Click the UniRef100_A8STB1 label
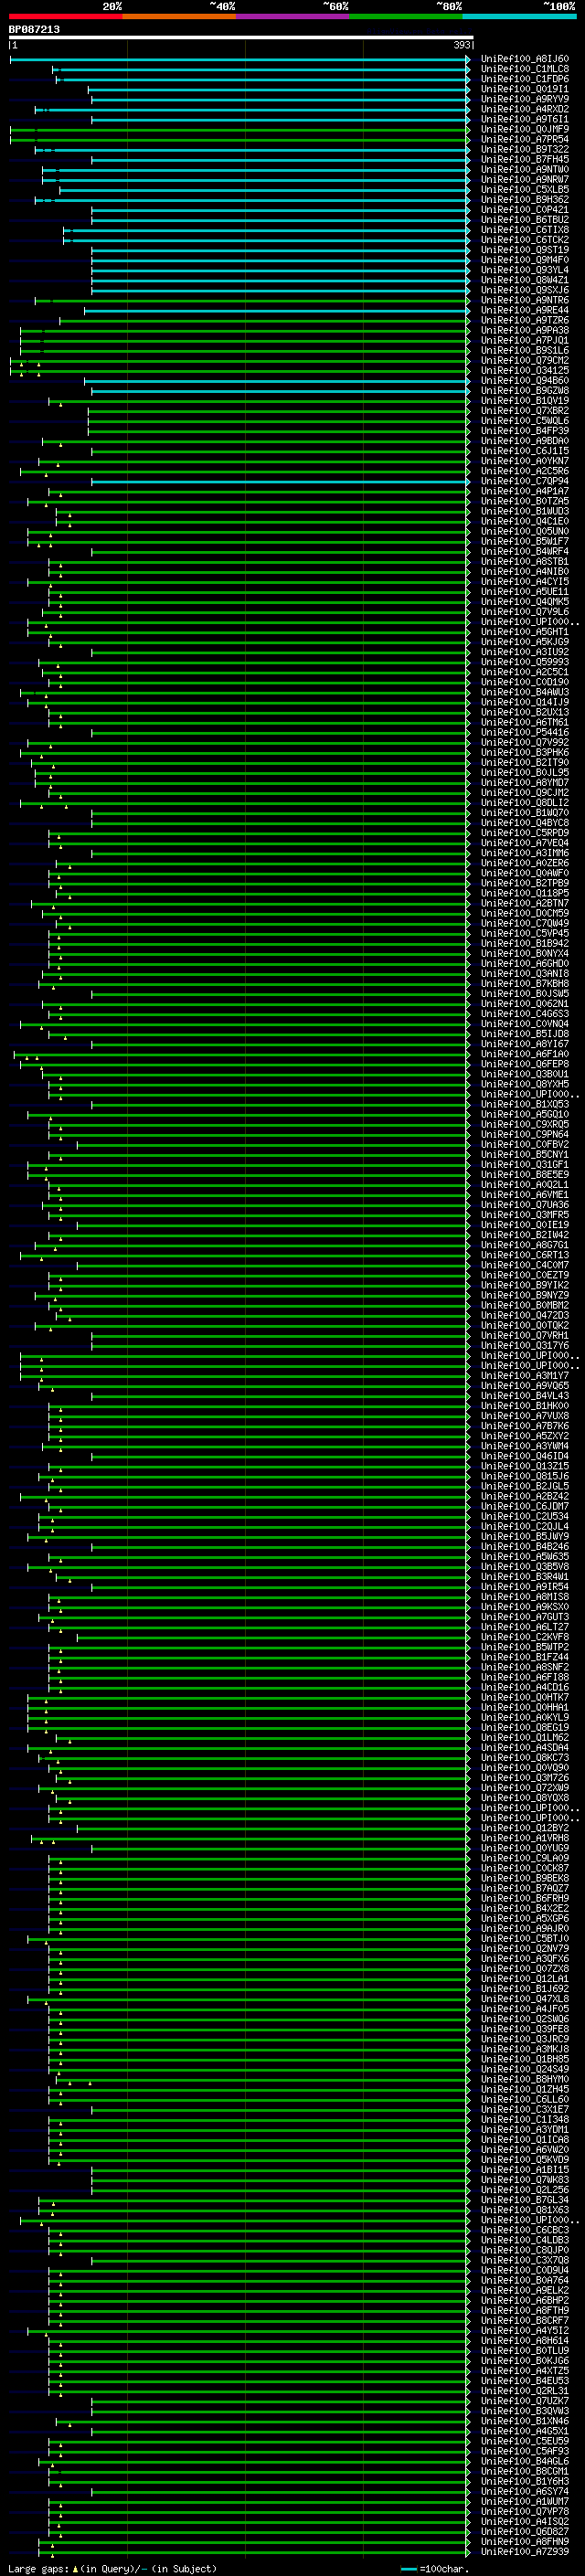585x2576 pixels. coord(524,562)
